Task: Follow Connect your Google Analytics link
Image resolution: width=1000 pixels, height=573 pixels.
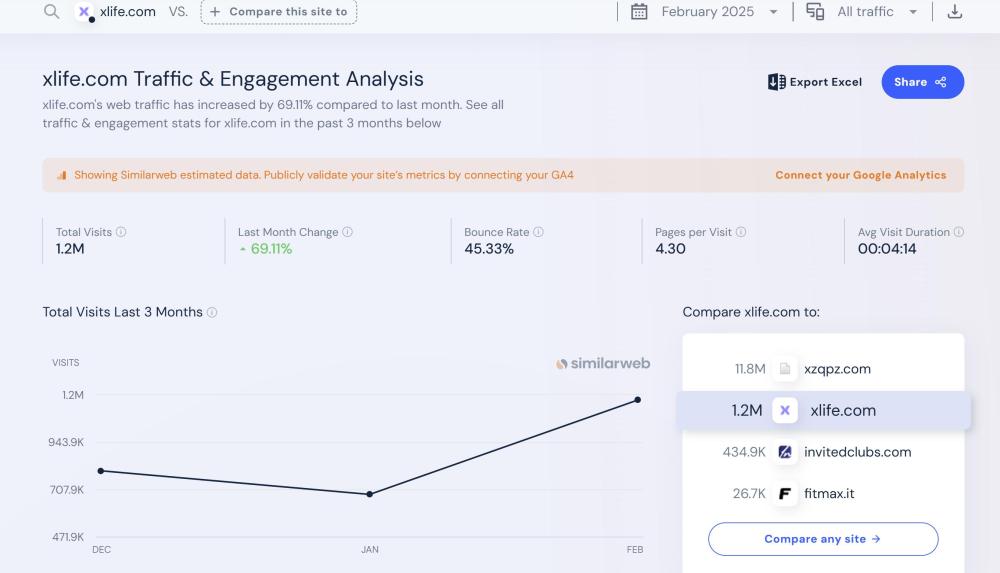Action: (x=860, y=175)
